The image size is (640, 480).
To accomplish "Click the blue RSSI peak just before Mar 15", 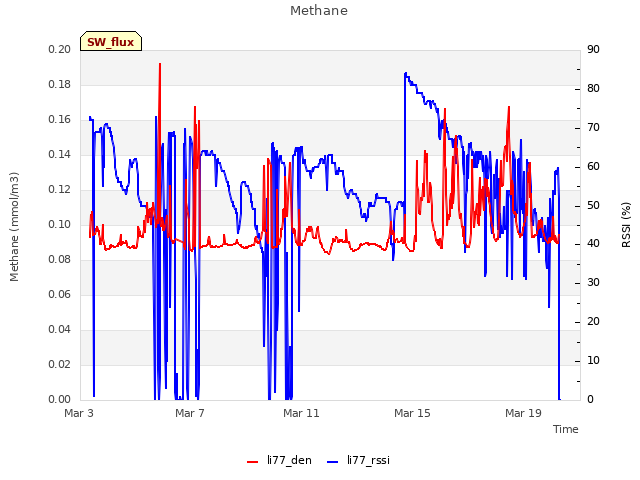I will (405, 74).
